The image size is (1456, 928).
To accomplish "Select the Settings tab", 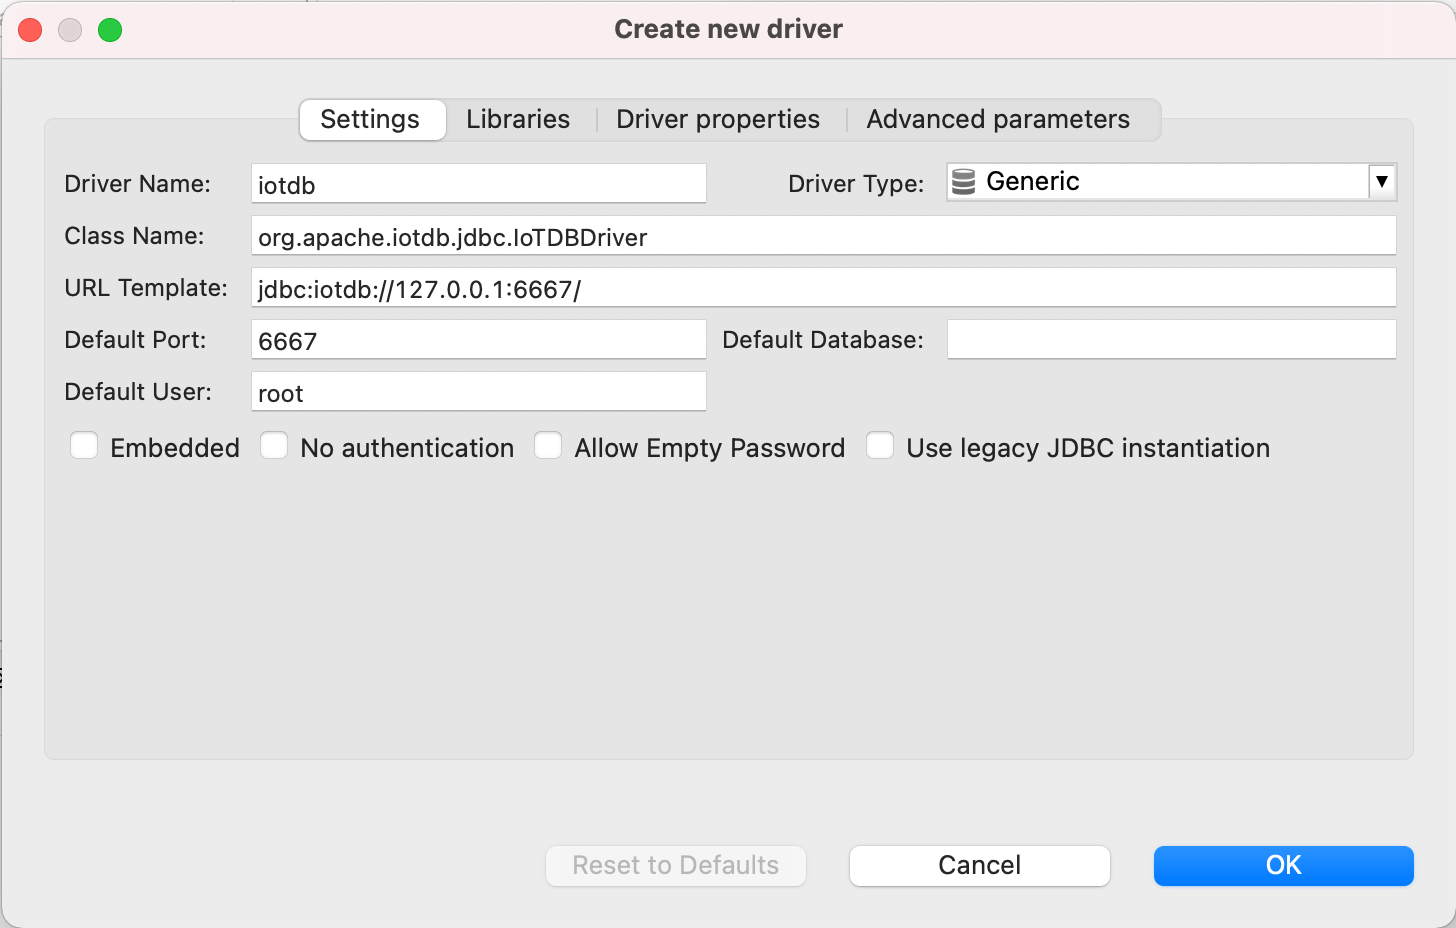I will (x=370, y=120).
